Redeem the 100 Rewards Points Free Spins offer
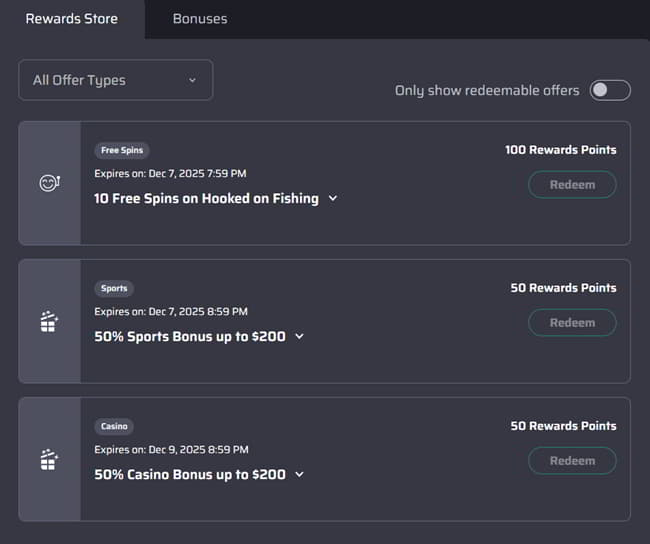This screenshot has height=544, width=650. (572, 185)
